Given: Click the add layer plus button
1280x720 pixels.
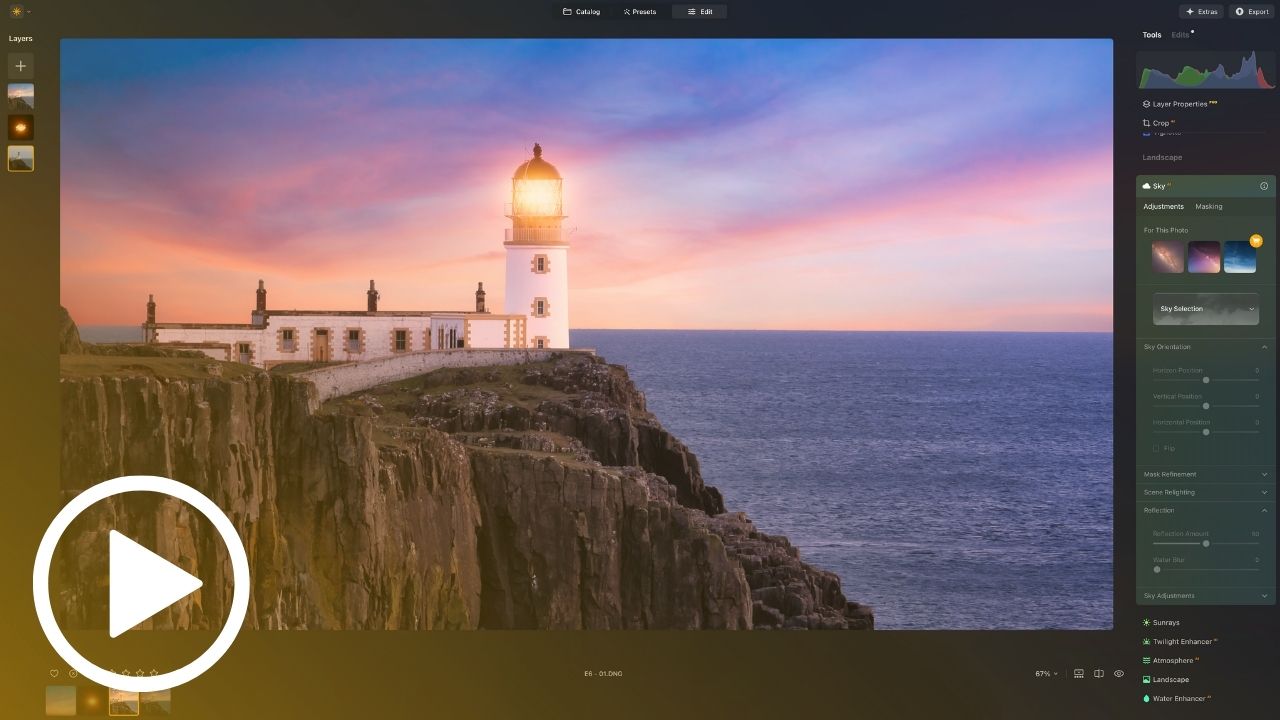Looking at the screenshot, I should coord(21,66).
